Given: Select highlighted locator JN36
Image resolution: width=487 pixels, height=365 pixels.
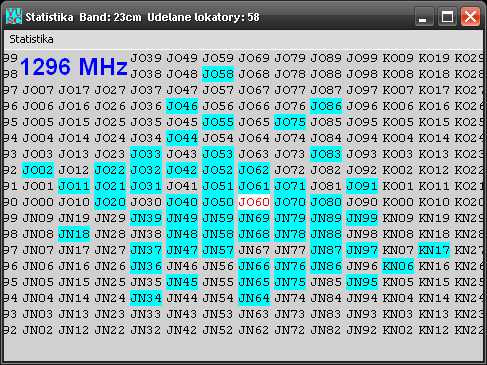Looking at the screenshot, I should (x=146, y=266).
